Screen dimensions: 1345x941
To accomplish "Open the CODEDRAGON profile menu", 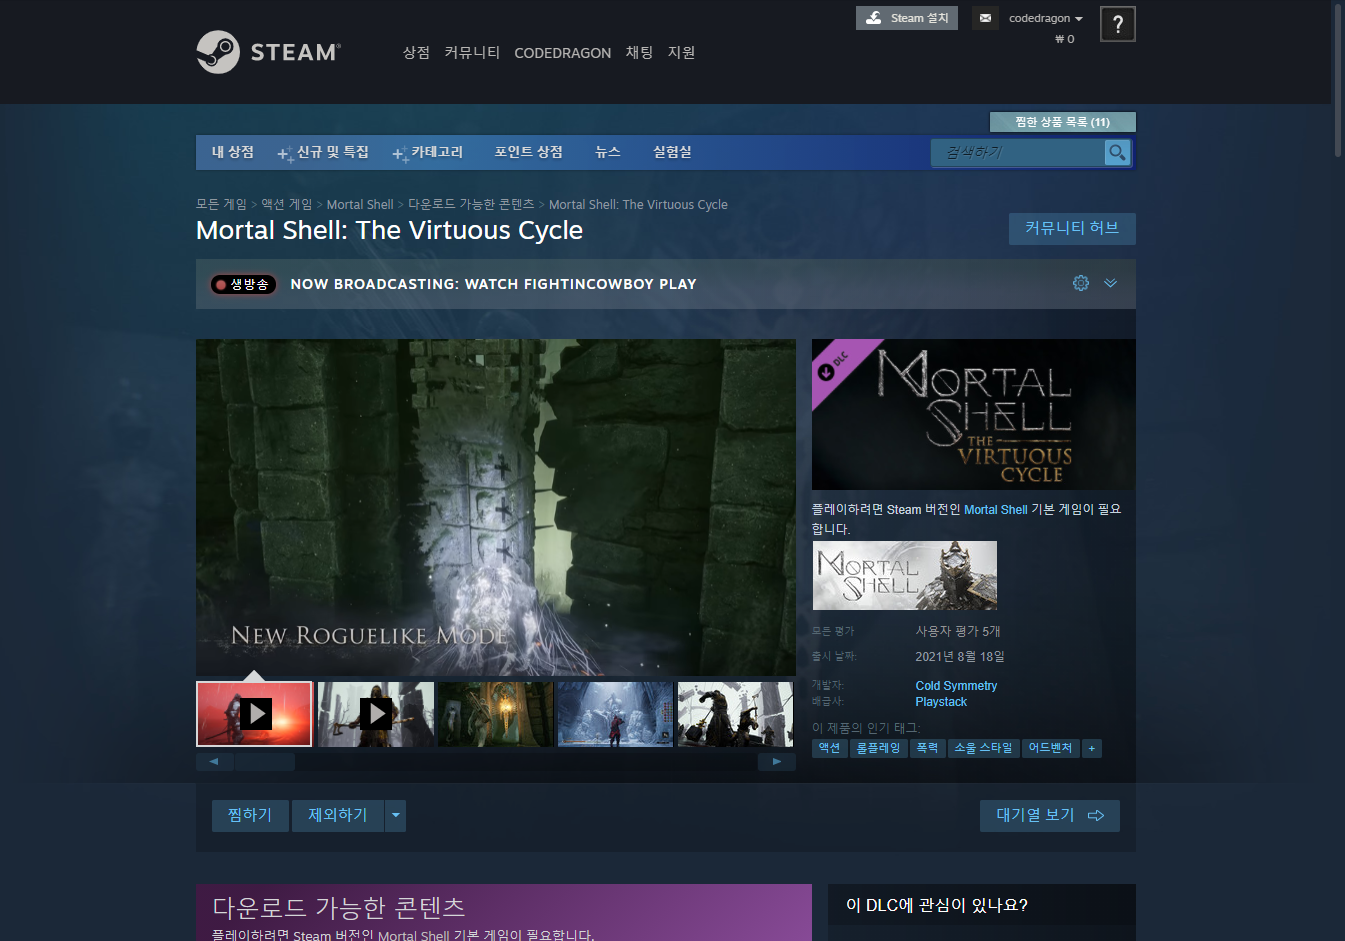I will [x=562, y=53].
